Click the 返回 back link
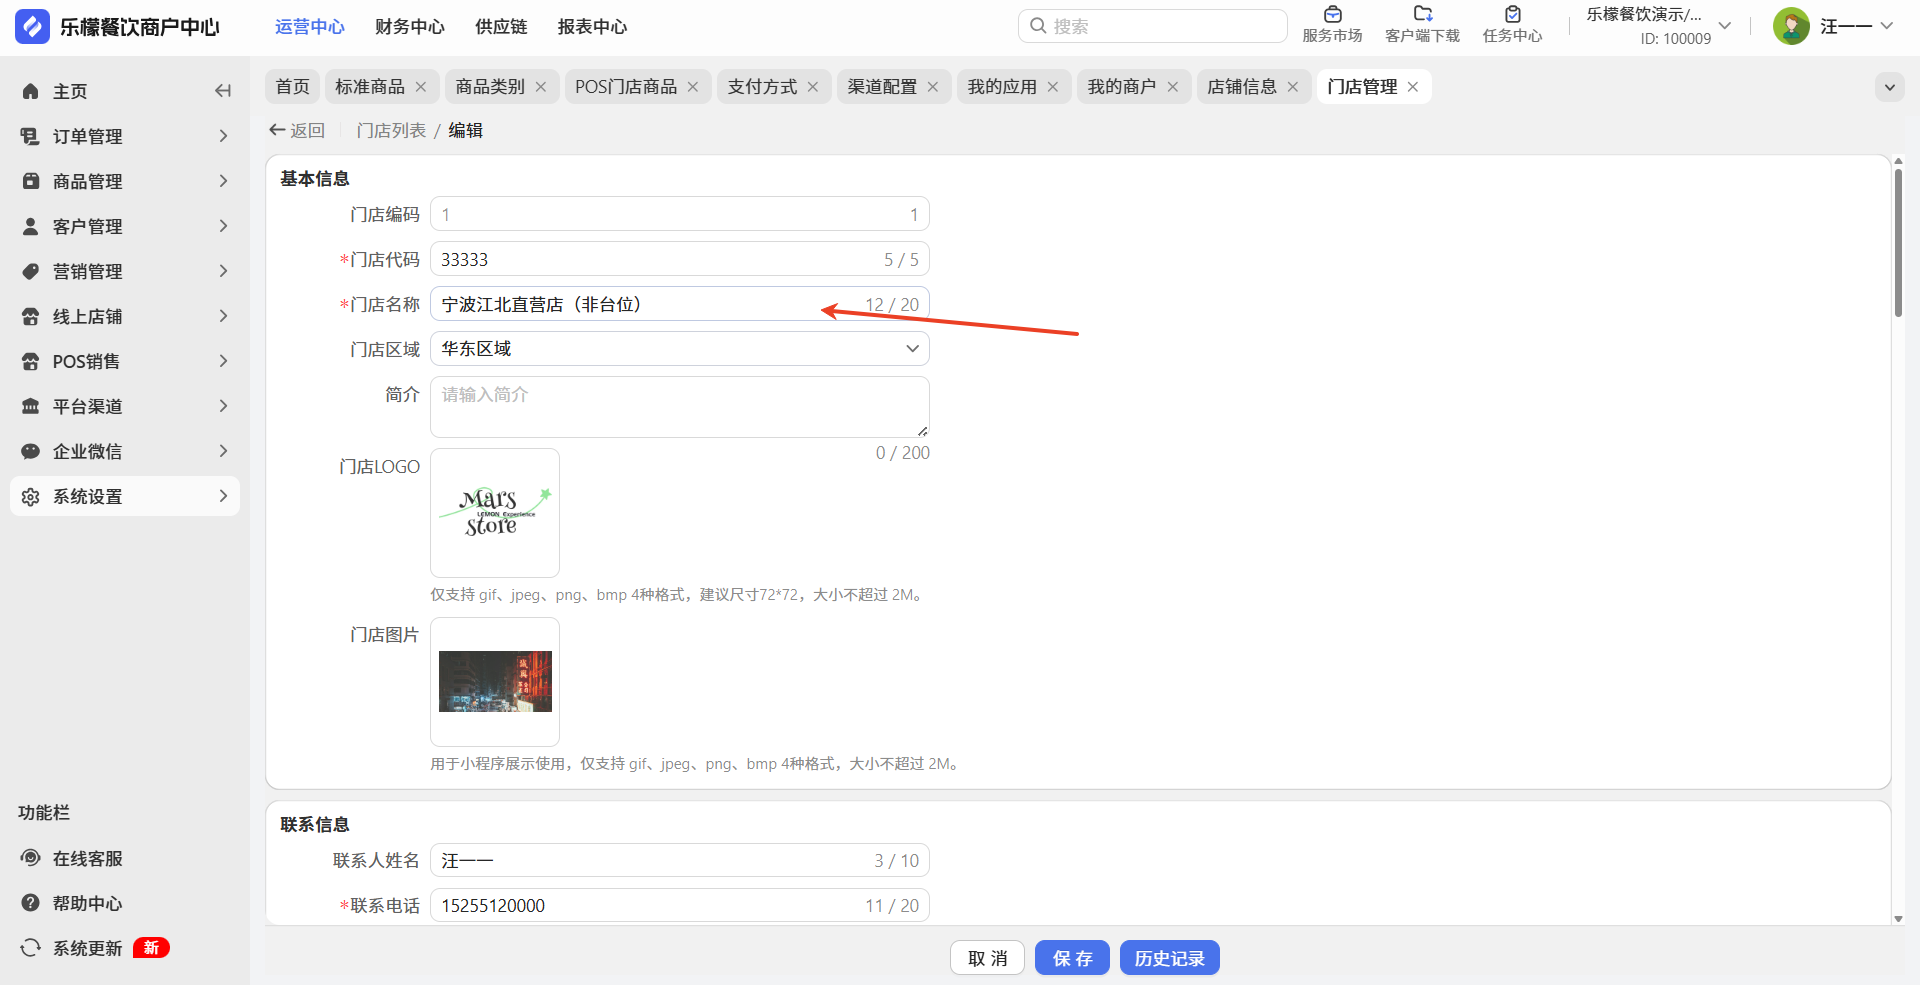Image resolution: width=1920 pixels, height=985 pixels. pos(297,130)
